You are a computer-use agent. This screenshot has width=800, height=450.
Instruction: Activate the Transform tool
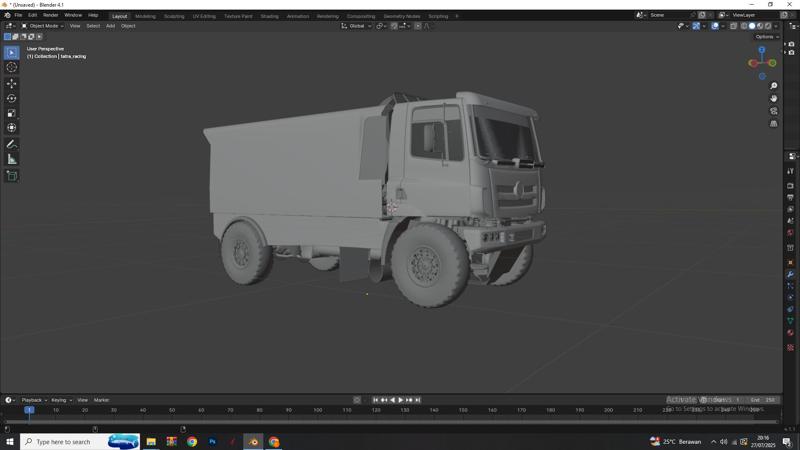click(x=12, y=128)
